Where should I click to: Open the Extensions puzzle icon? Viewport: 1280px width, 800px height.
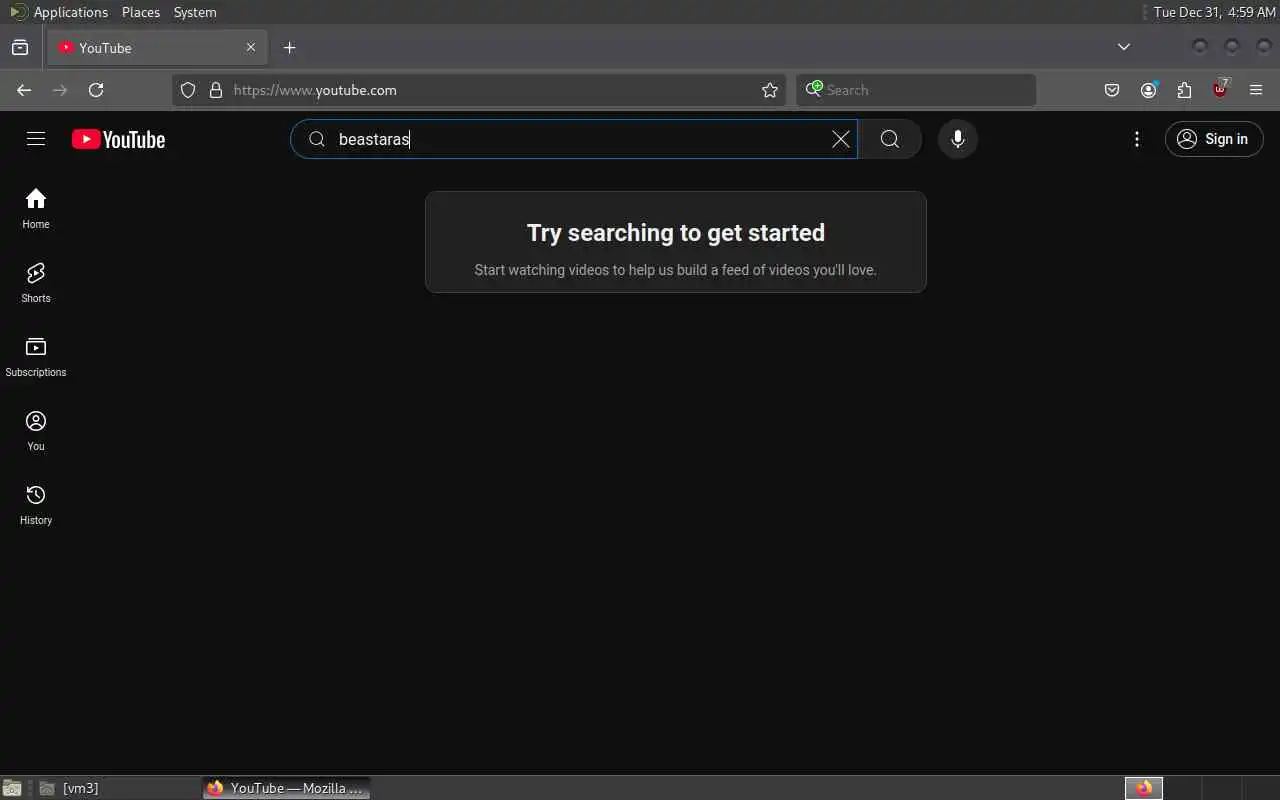click(x=1184, y=90)
